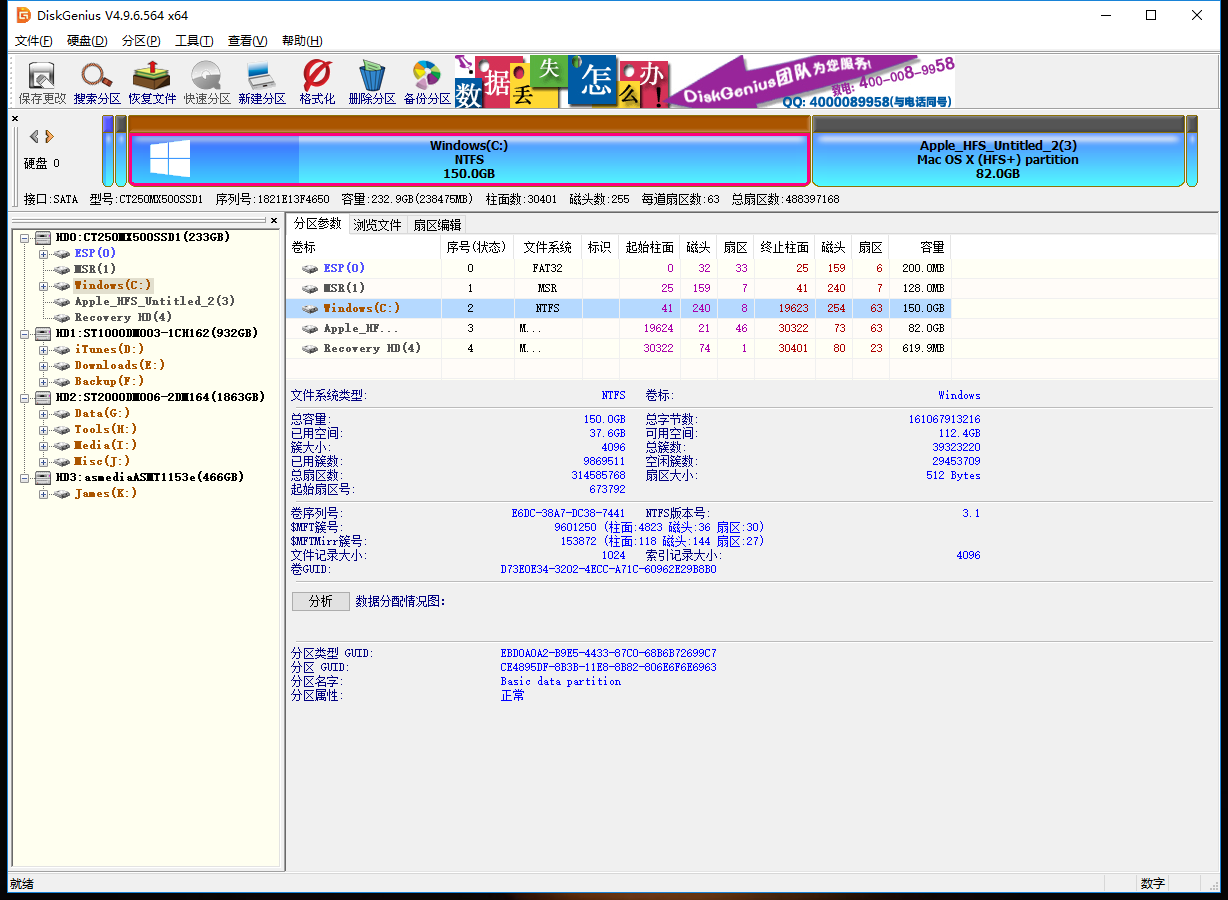Collapse the HD0 disk tree node
Viewport: 1228px width, 900px height.
(x=24, y=237)
